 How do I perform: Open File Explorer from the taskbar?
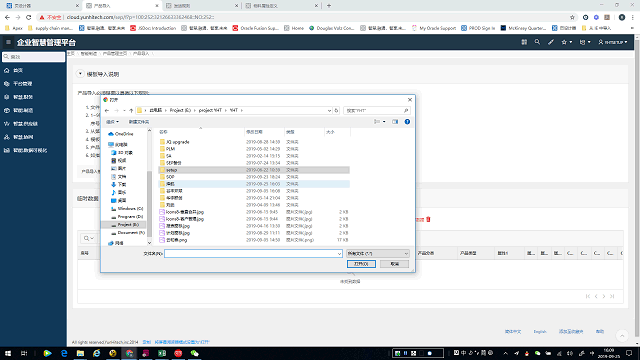[x=80, y=353]
